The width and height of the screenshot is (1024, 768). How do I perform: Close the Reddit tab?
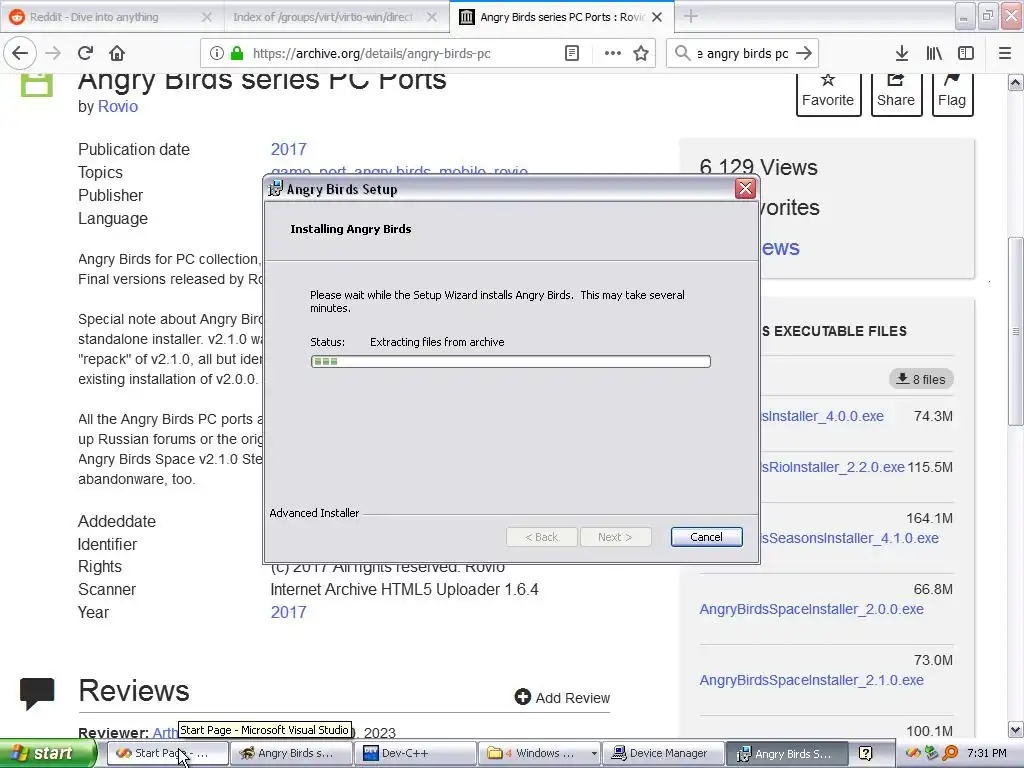(x=206, y=17)
